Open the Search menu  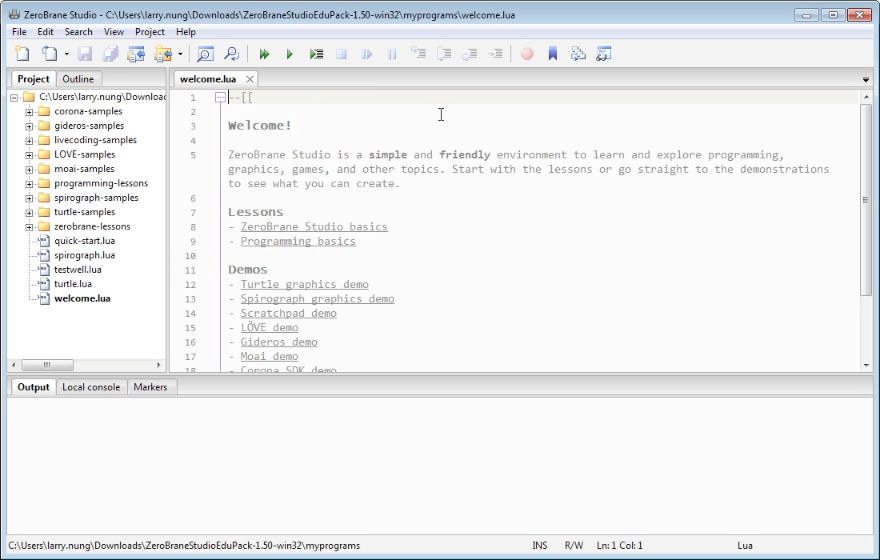tap(78, 32)
